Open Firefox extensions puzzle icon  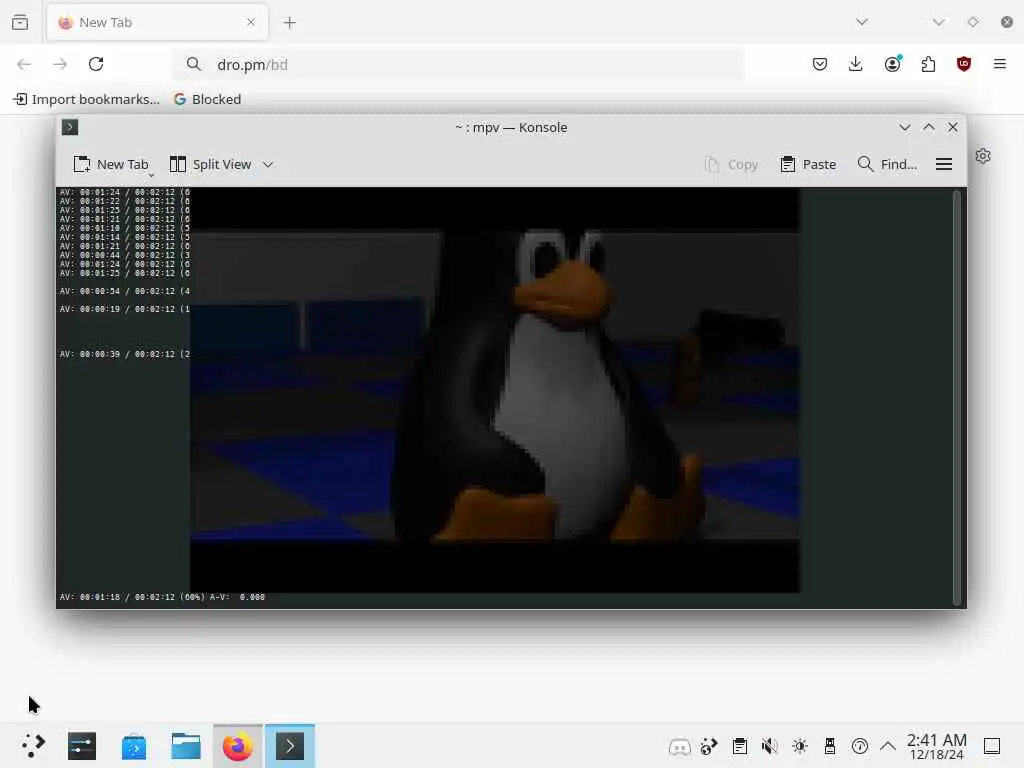pyautogui.click(x=928, y=64)
